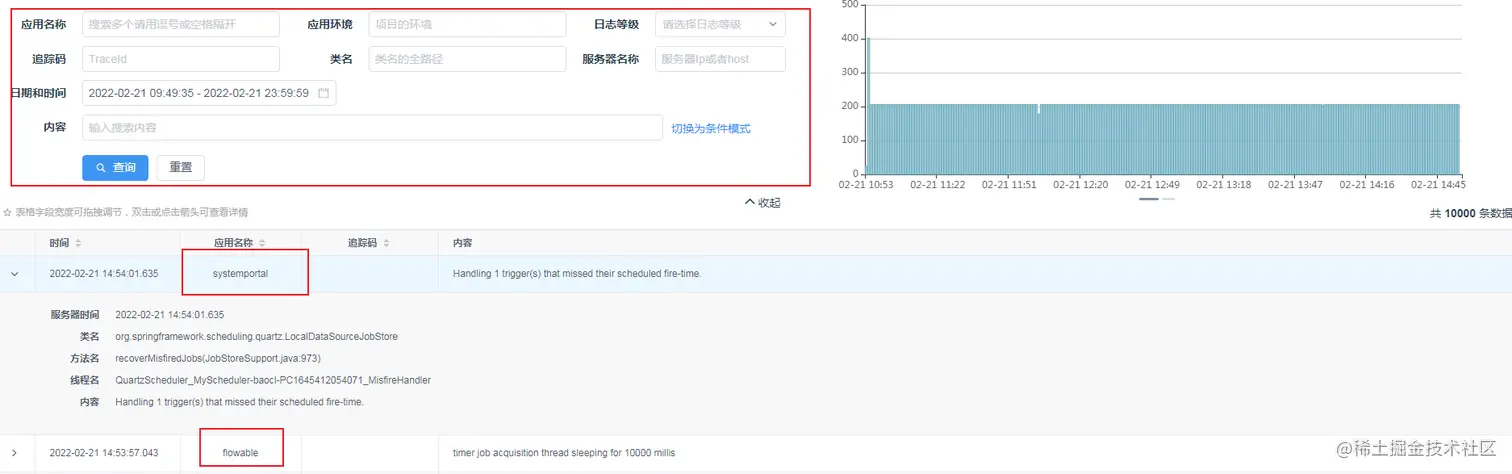This screenshot has width=1512, height=474.
Task: Click the magnifier icon in 查询 button
Action: [101, 168]
